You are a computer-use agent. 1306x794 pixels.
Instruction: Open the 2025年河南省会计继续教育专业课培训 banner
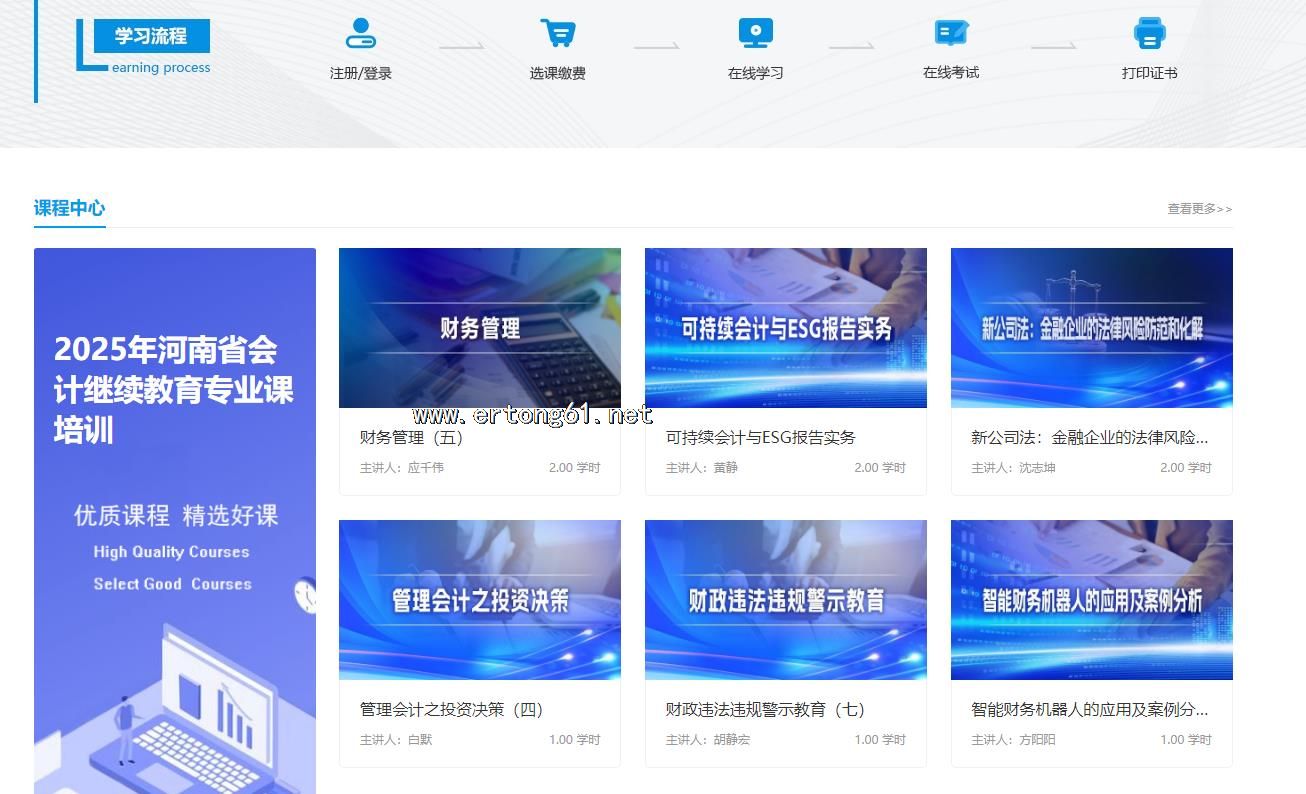pyautogui.click(x=175, y=520)
